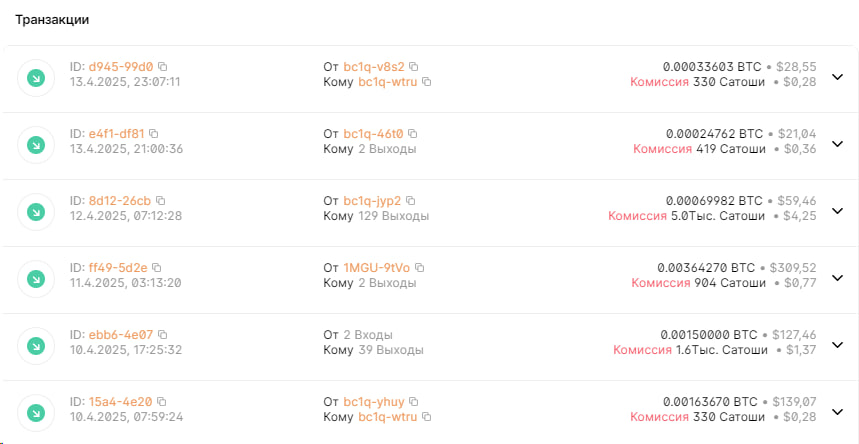Open address link 1MGU-9tVo
This screenshot has width=859, height=444.
coord(377,267)
